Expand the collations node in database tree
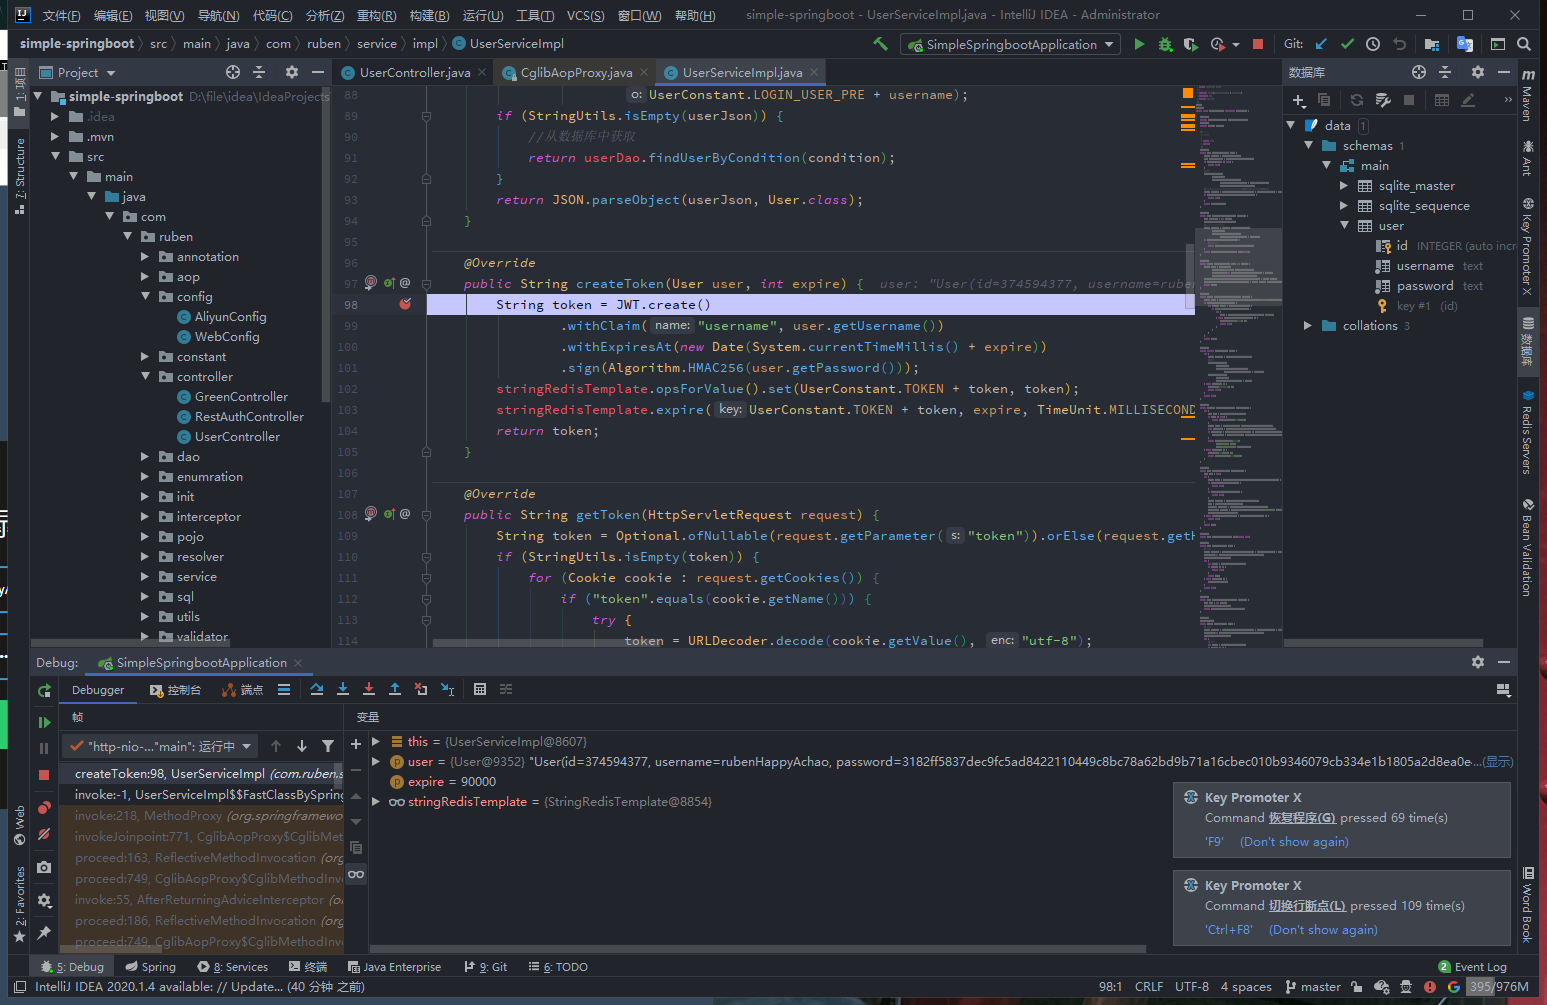Screen dimensions: 1547x1005 click(1307, 326)
